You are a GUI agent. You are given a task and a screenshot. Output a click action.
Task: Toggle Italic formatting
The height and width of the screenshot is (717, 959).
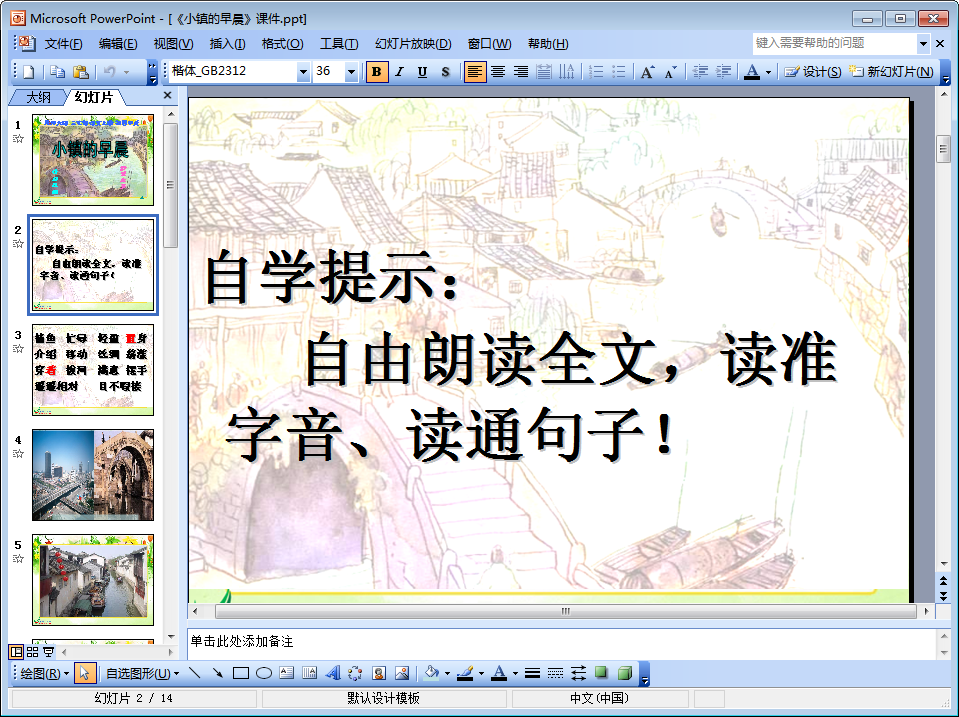399,72
